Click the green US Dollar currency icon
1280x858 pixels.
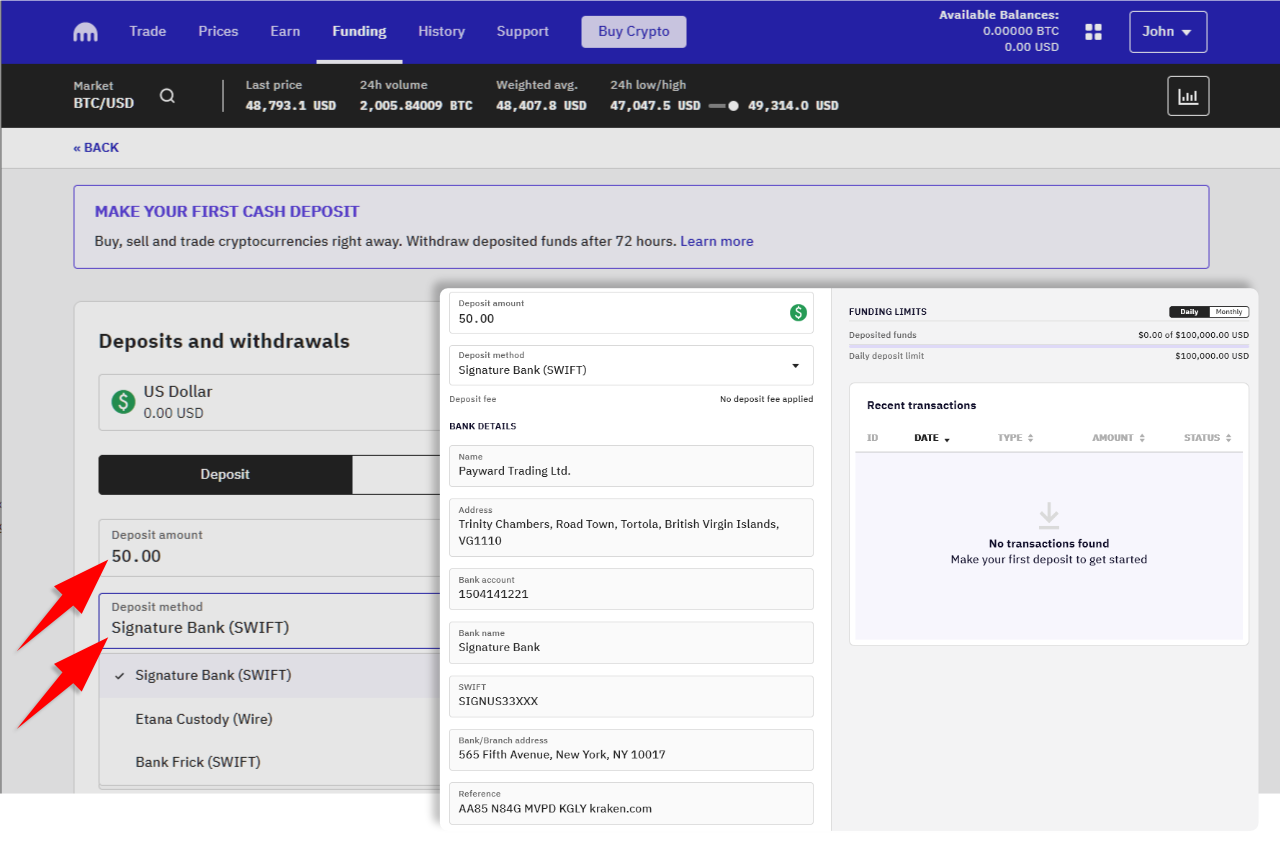tap(123, 402)
